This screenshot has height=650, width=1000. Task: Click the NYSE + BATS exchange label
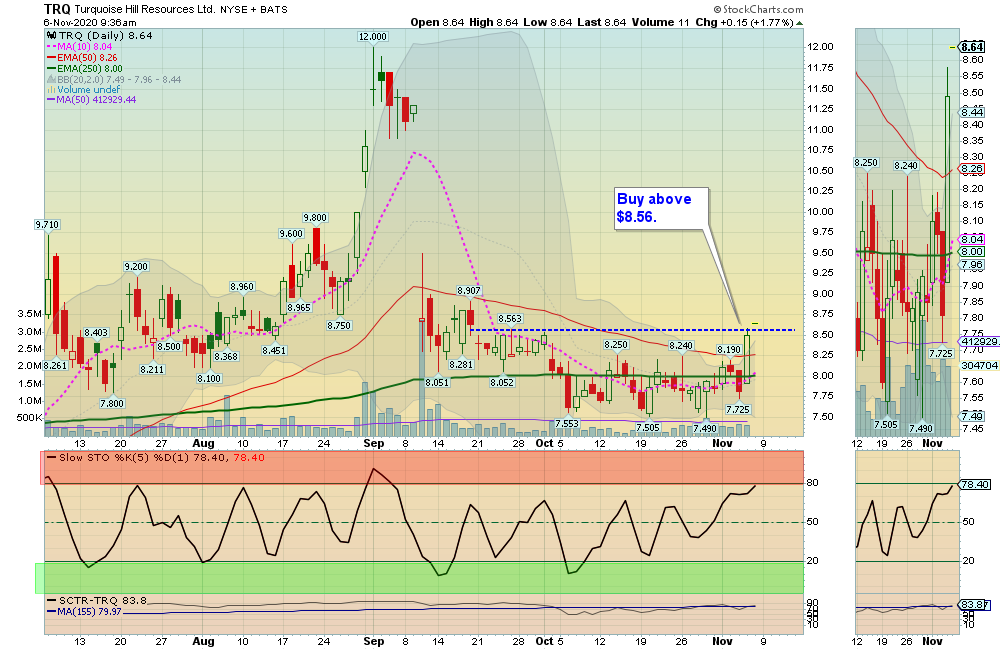(254, 10)
